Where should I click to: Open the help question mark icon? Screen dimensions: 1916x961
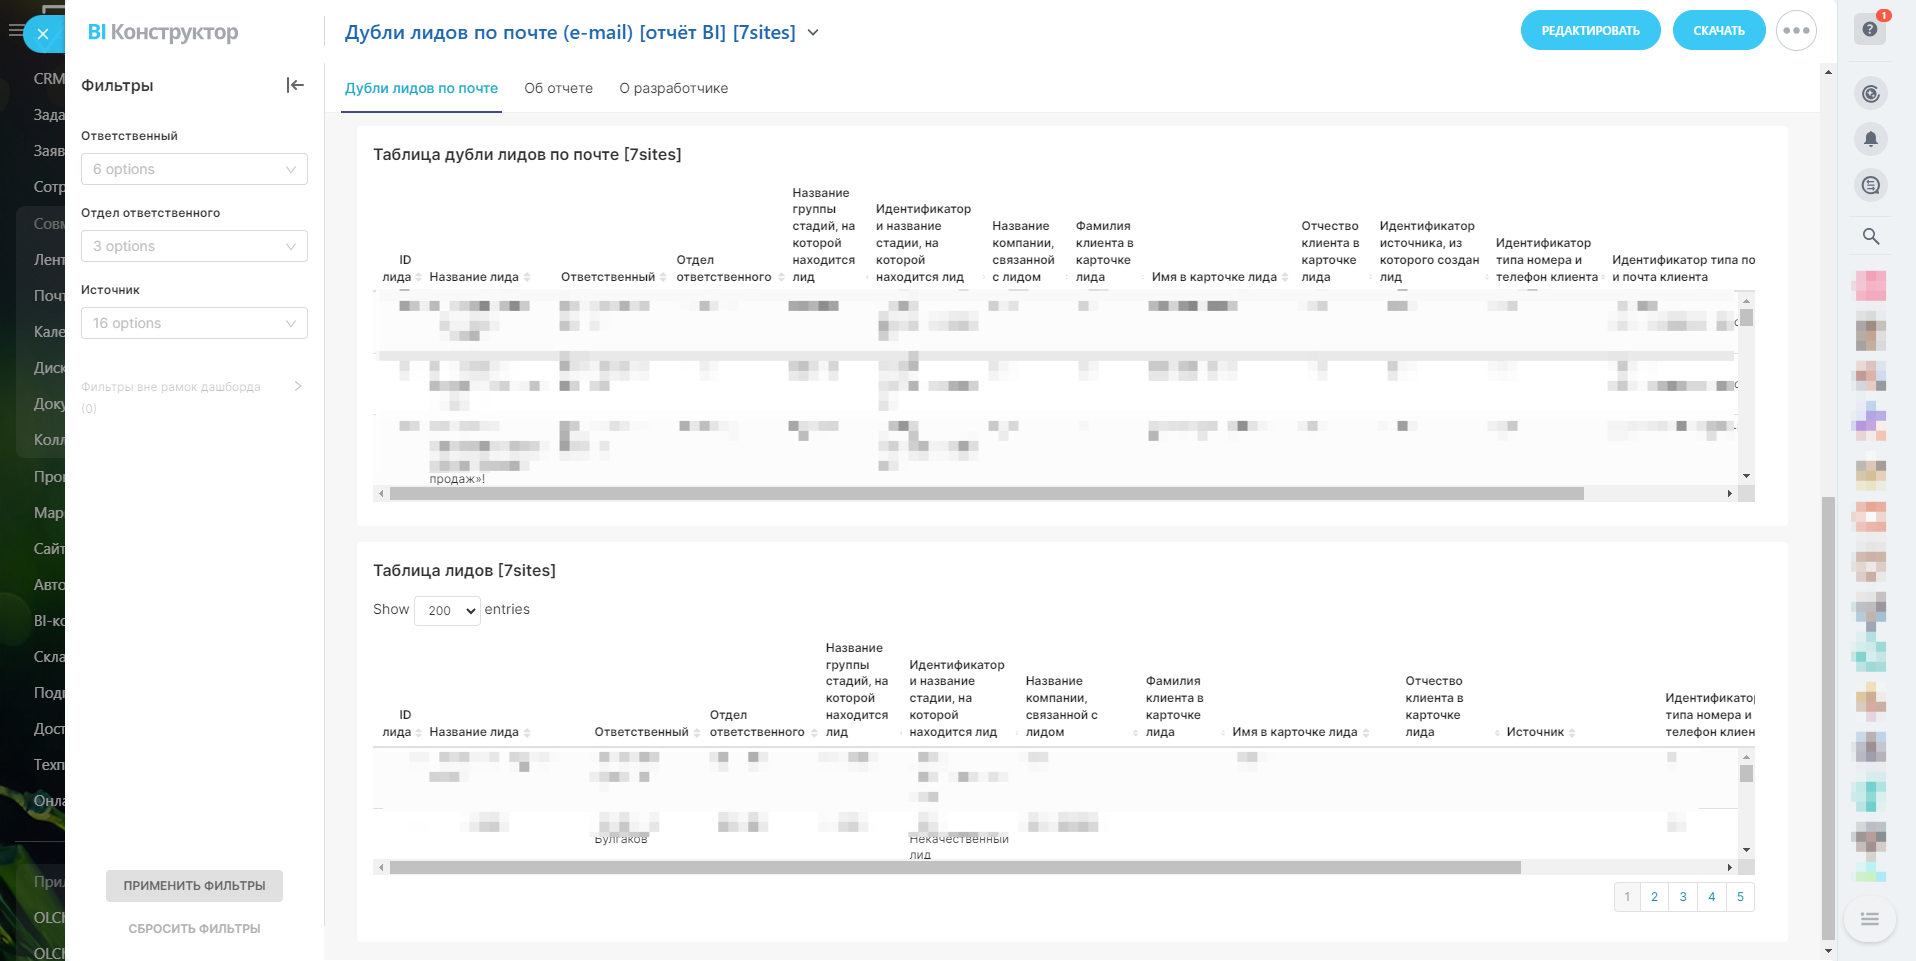pos(1870,29)
